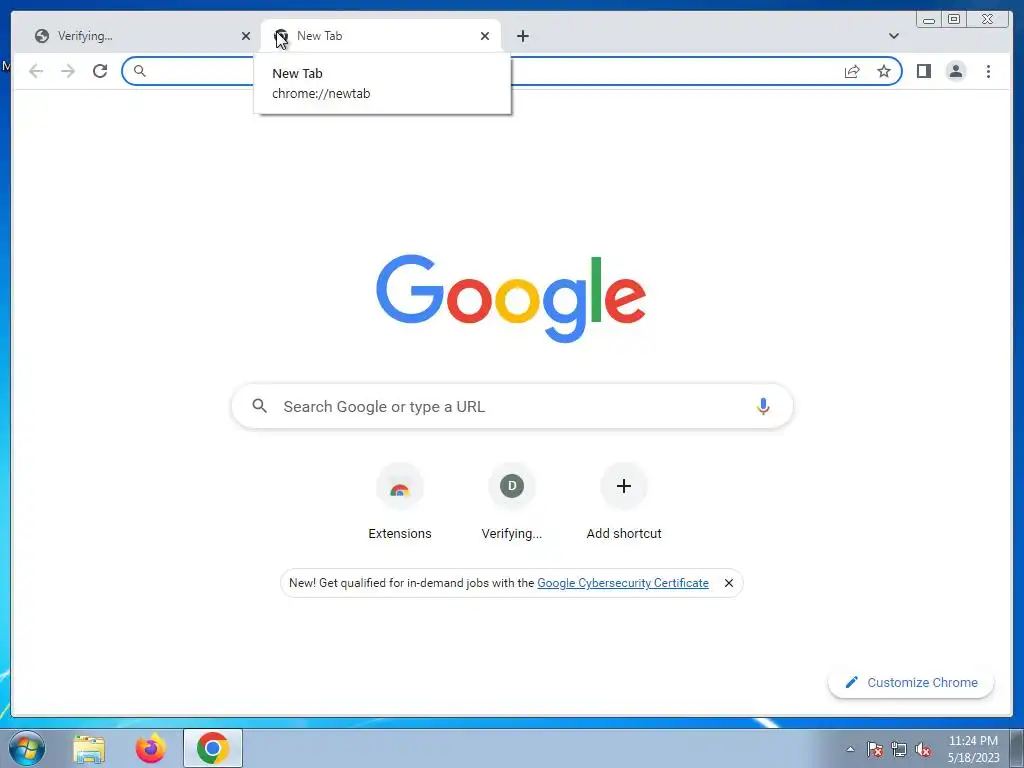Click the Google logo
Screen dimensions: 1024x768
[x=511, y=298]
